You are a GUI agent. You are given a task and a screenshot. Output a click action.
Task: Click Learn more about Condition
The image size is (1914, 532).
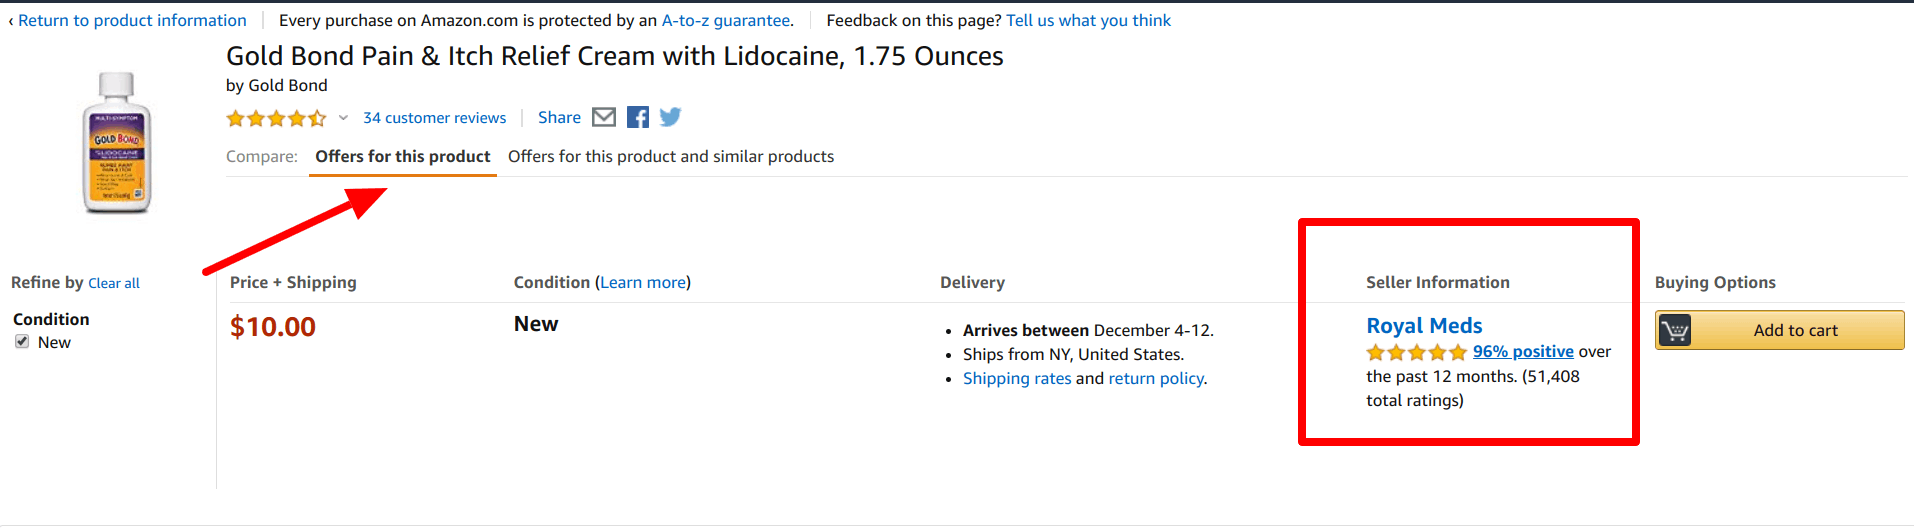[643, 282]
